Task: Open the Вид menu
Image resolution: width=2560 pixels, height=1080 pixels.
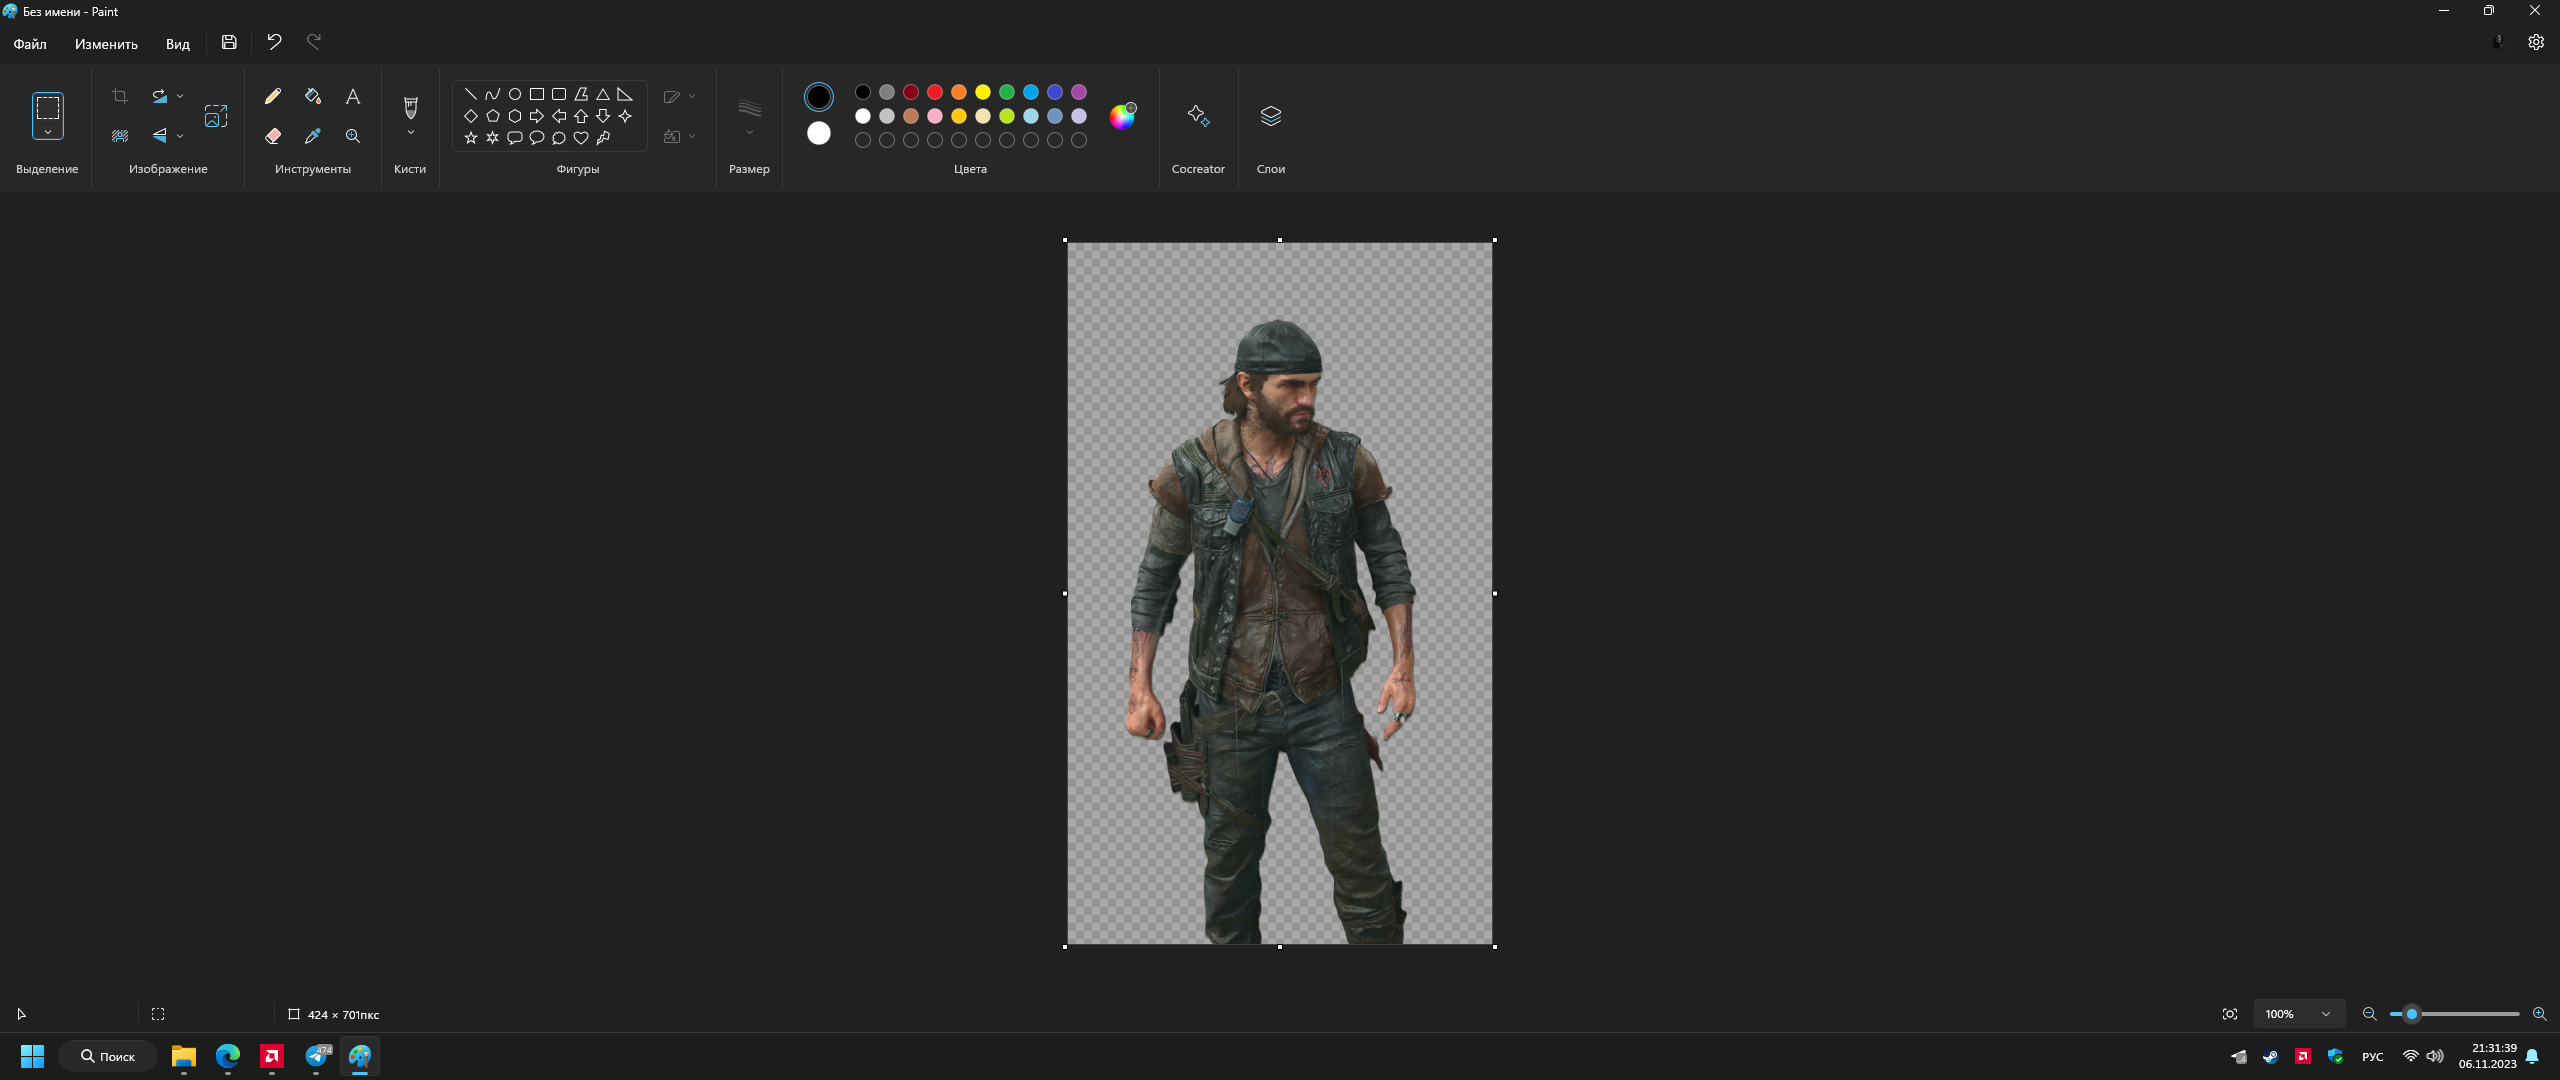Action: [177, 44]
